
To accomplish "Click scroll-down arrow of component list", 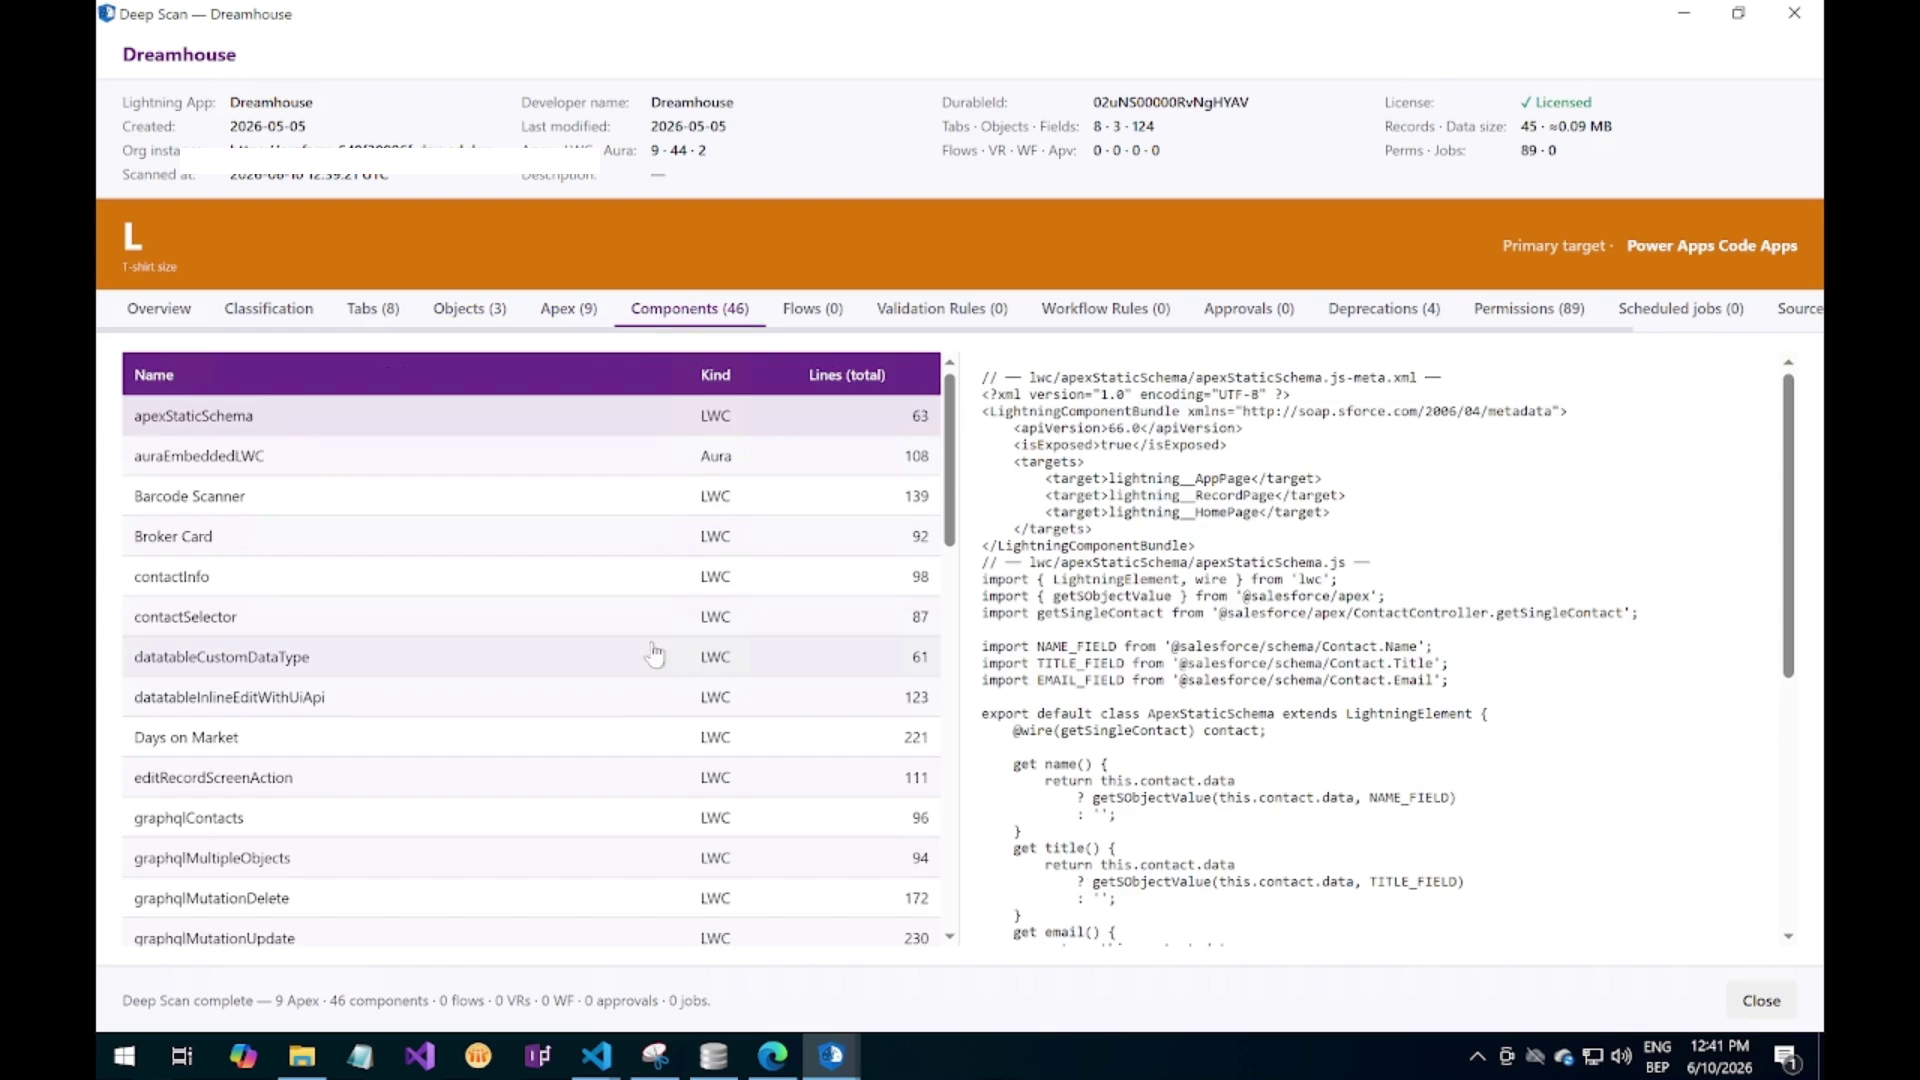I will pos(950,937).
